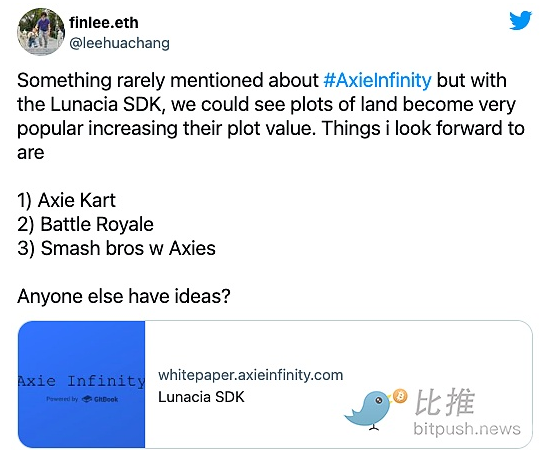Click the 比推 watermark characters

[444, 402]
